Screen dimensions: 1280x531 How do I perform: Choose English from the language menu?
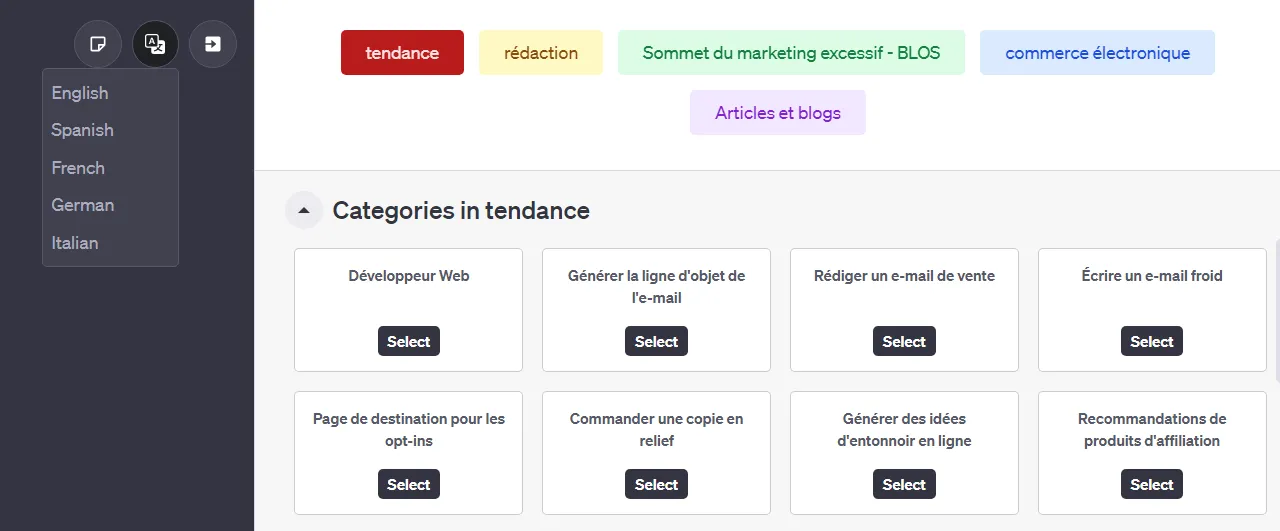pyautogui.click(x=80, y=93)
